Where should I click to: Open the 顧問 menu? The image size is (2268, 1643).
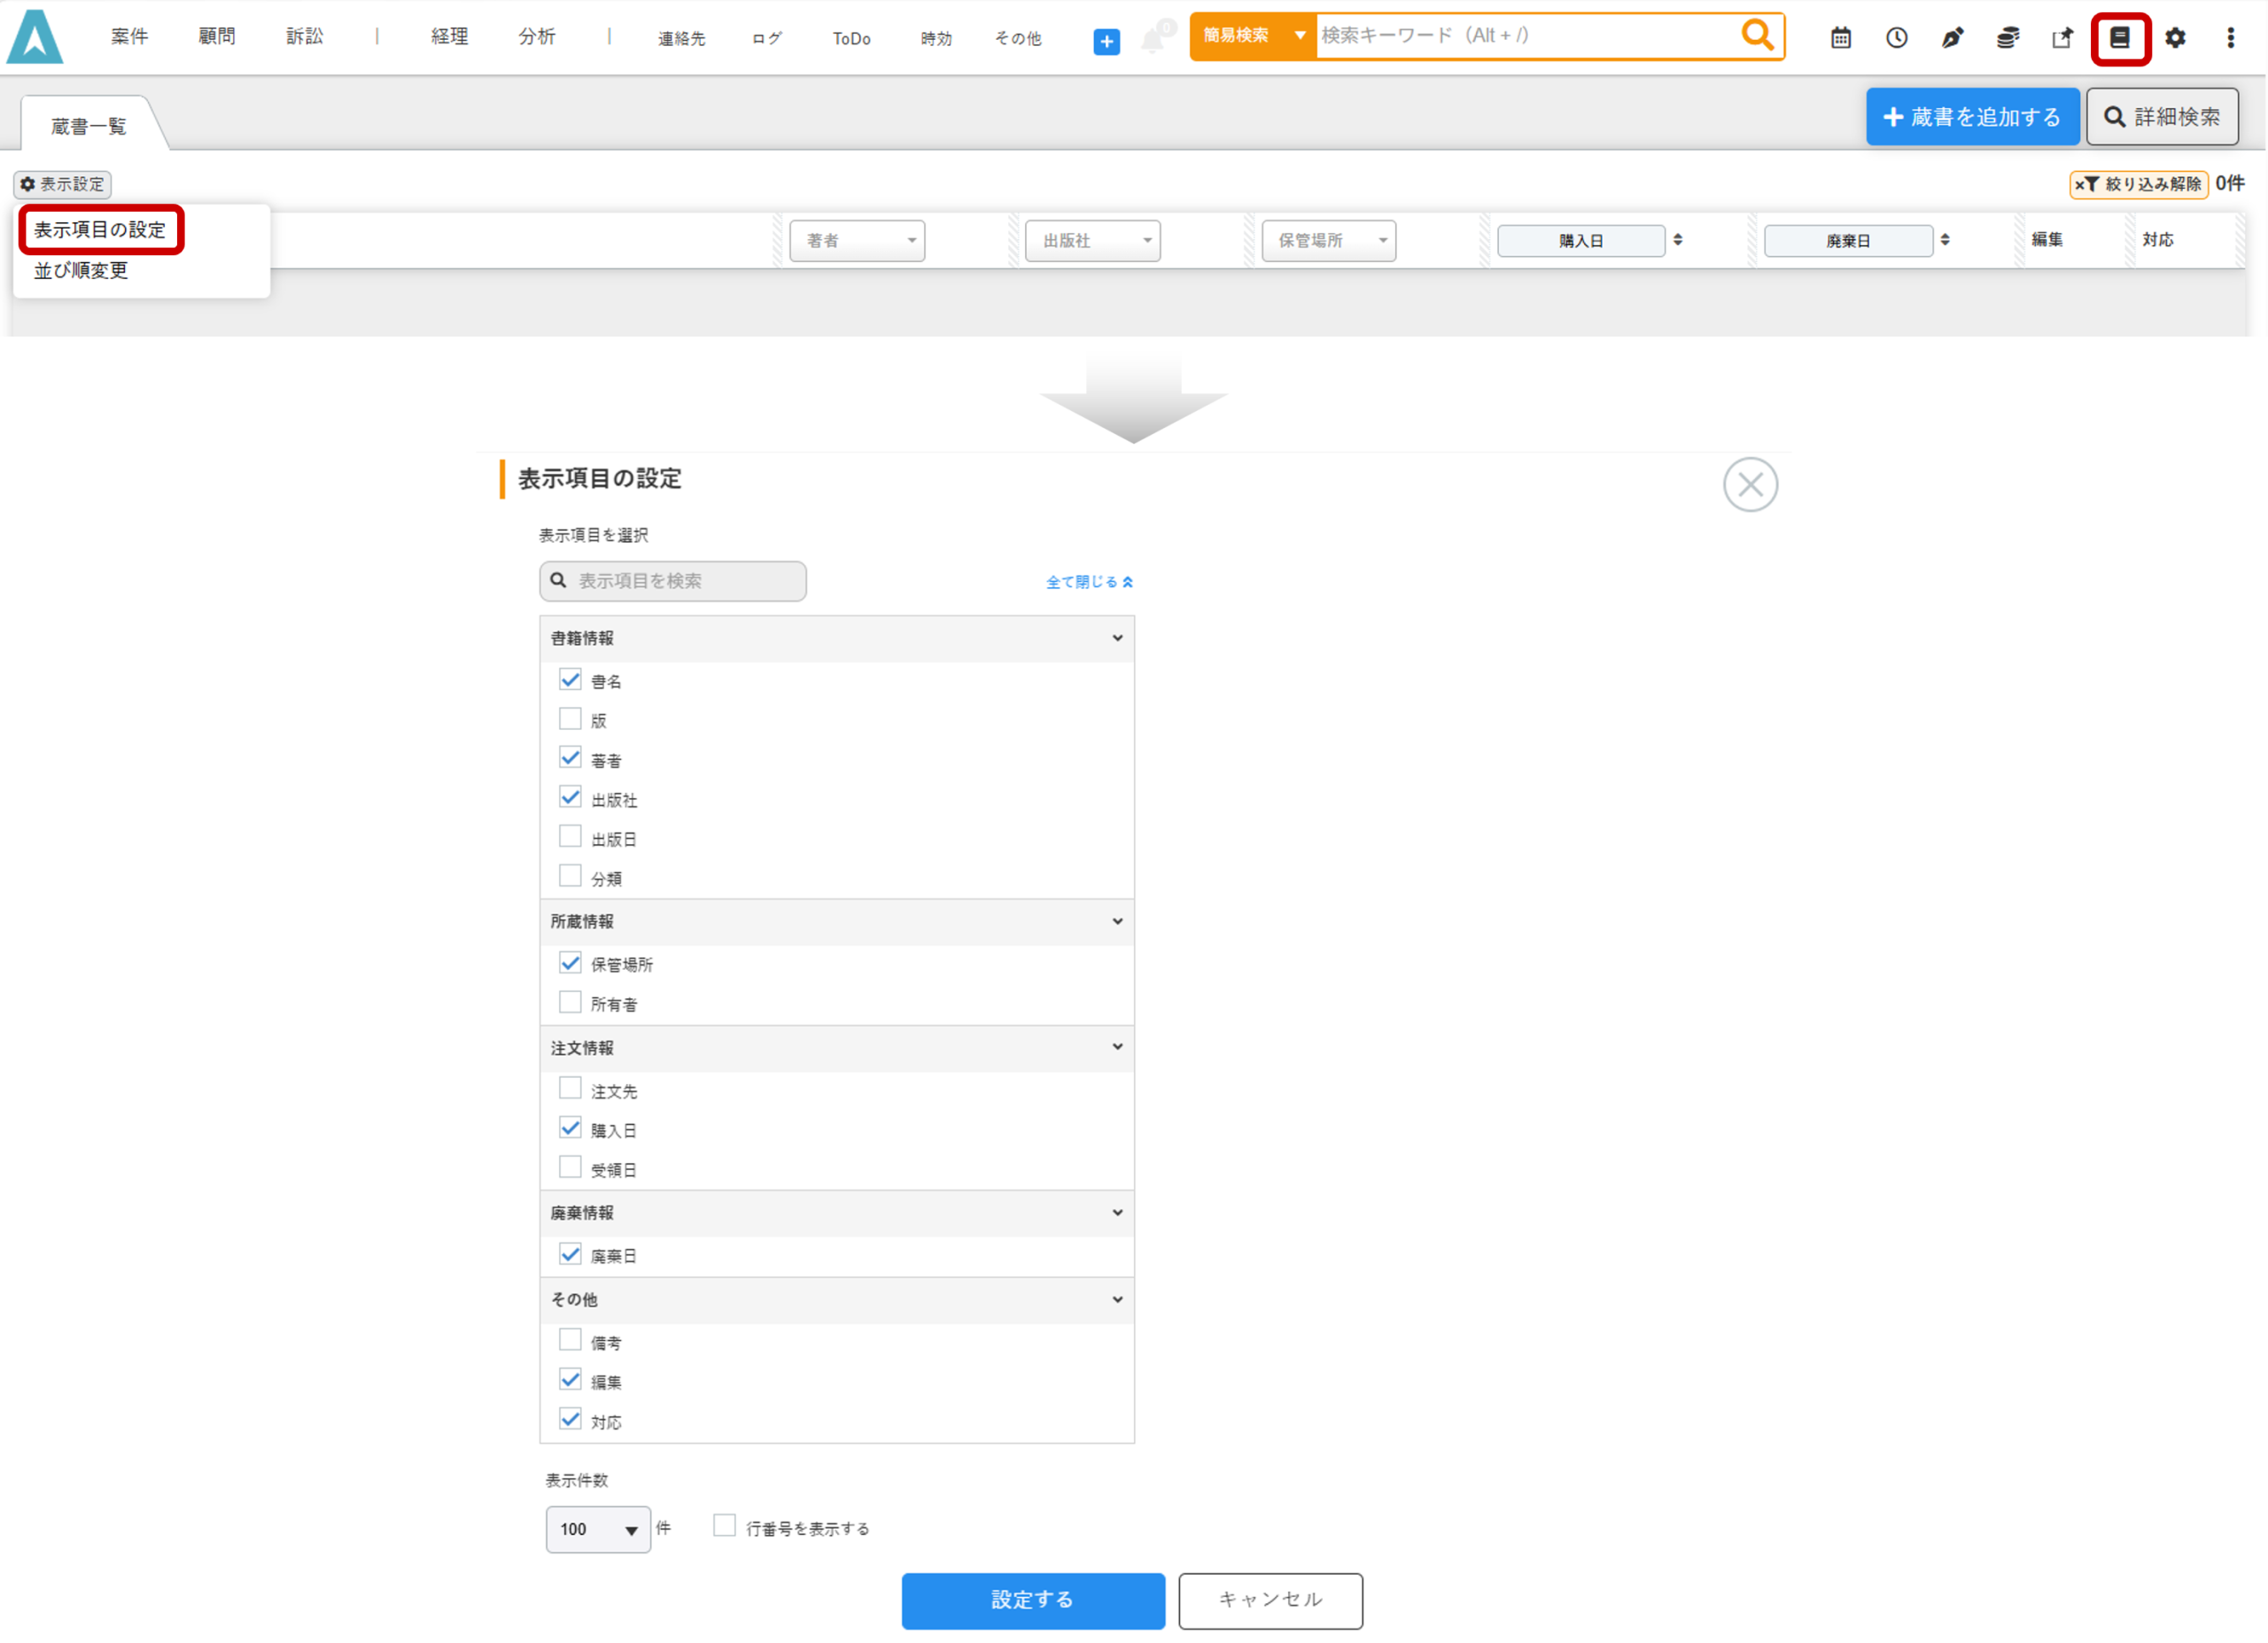[x=217, y=37]
